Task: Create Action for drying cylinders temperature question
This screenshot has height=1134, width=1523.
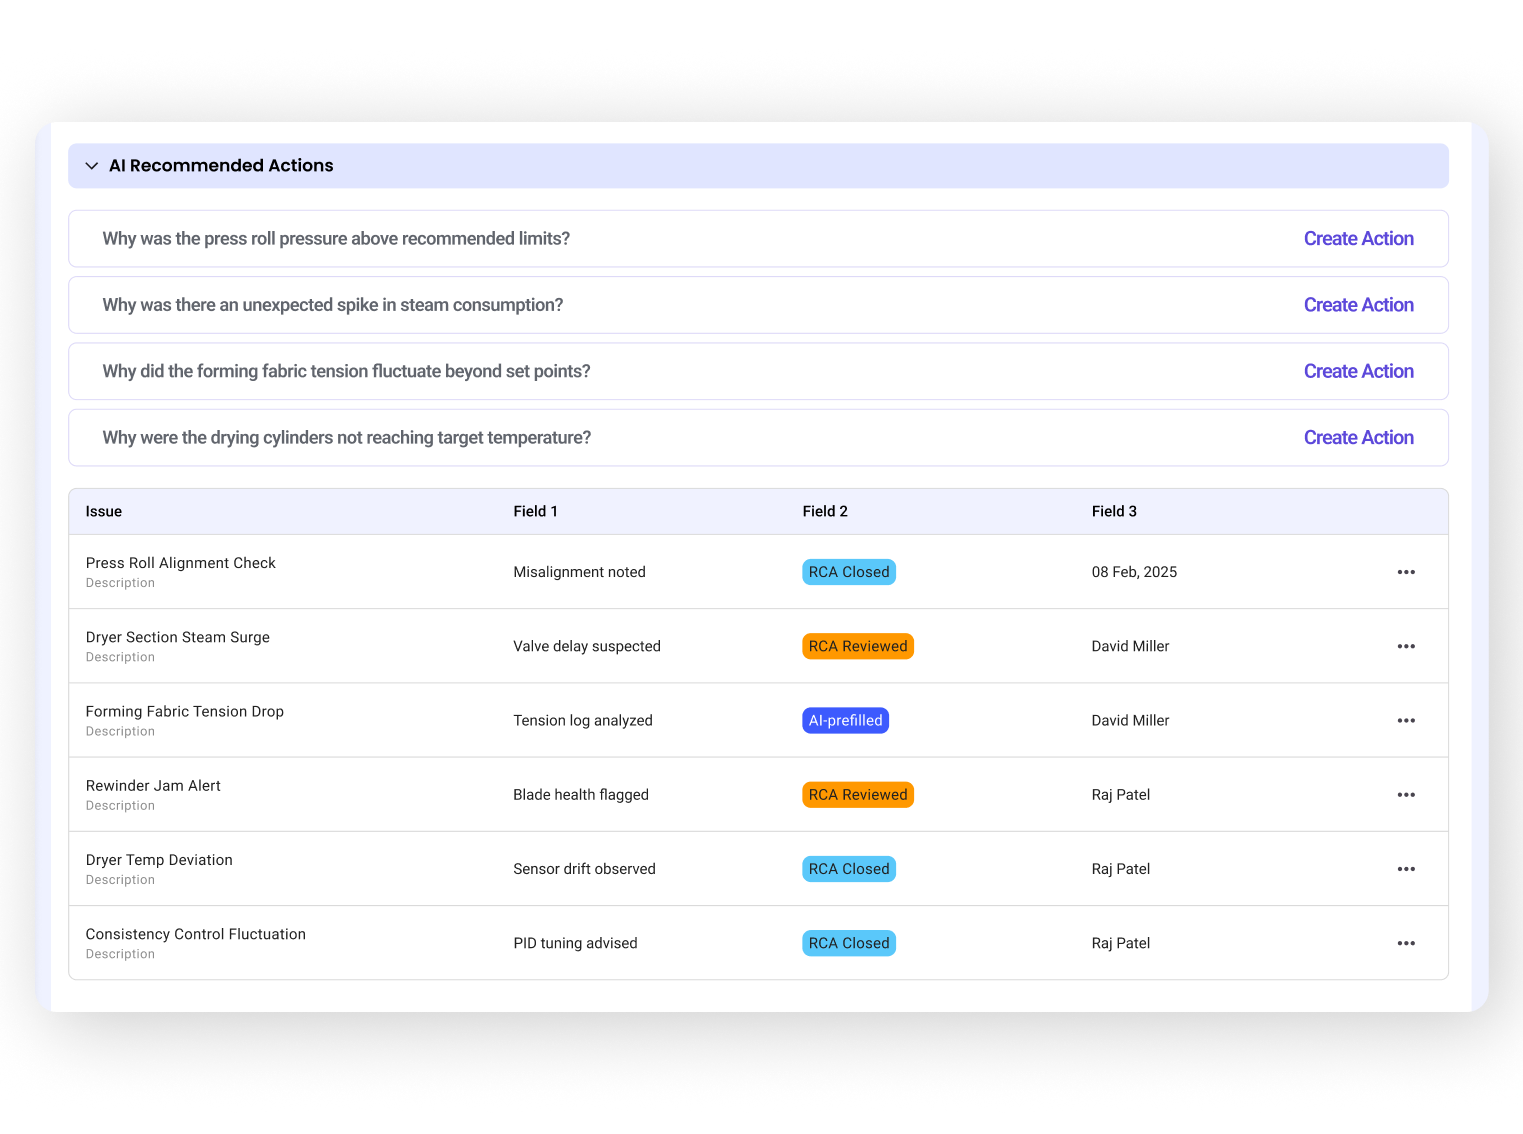Action: coord(1357,438)
